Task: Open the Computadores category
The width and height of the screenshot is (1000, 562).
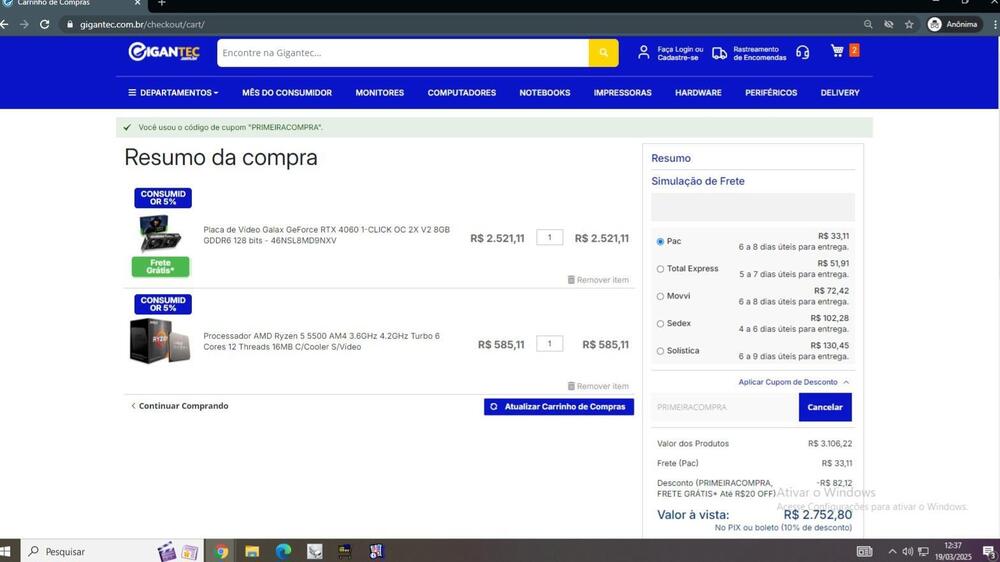Action: pyautogui.click(x=462, y=92)
